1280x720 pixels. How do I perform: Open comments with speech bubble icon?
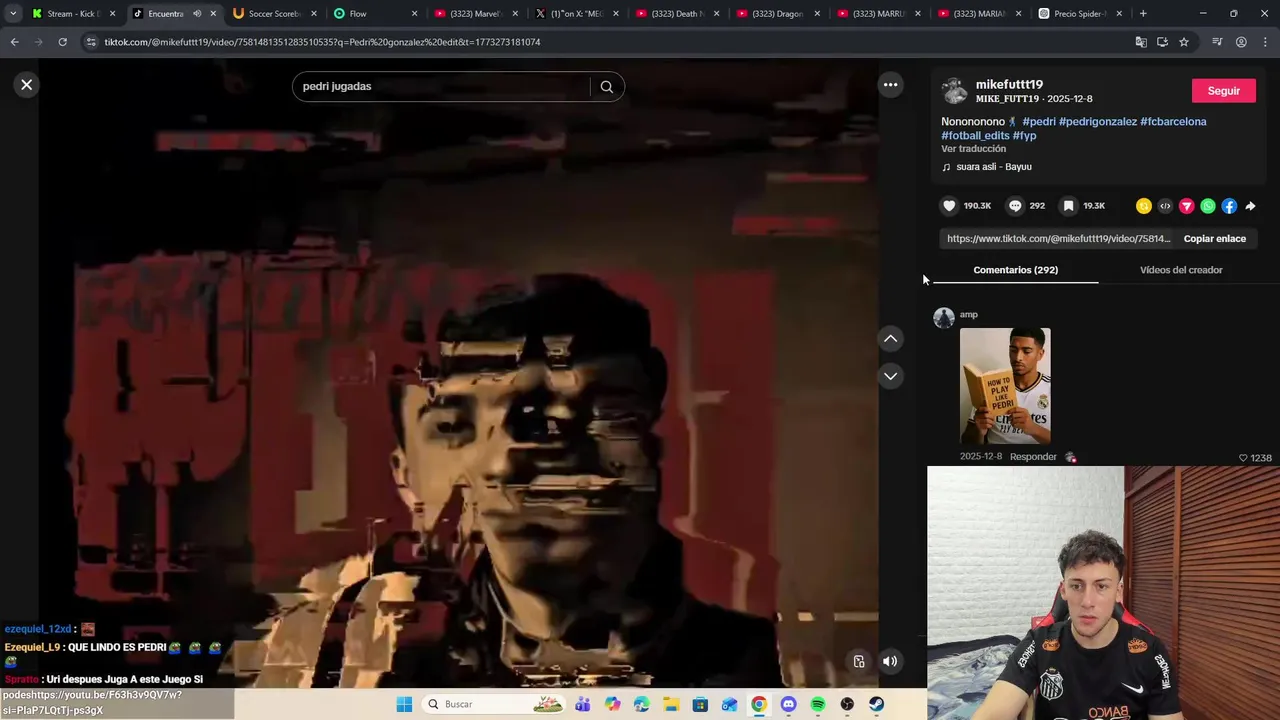pyautogui.click(x=1015, y=206)
